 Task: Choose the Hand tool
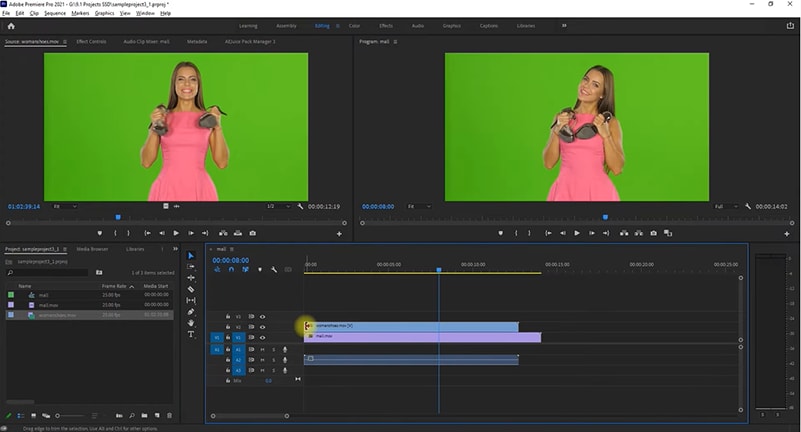(191, 323)
